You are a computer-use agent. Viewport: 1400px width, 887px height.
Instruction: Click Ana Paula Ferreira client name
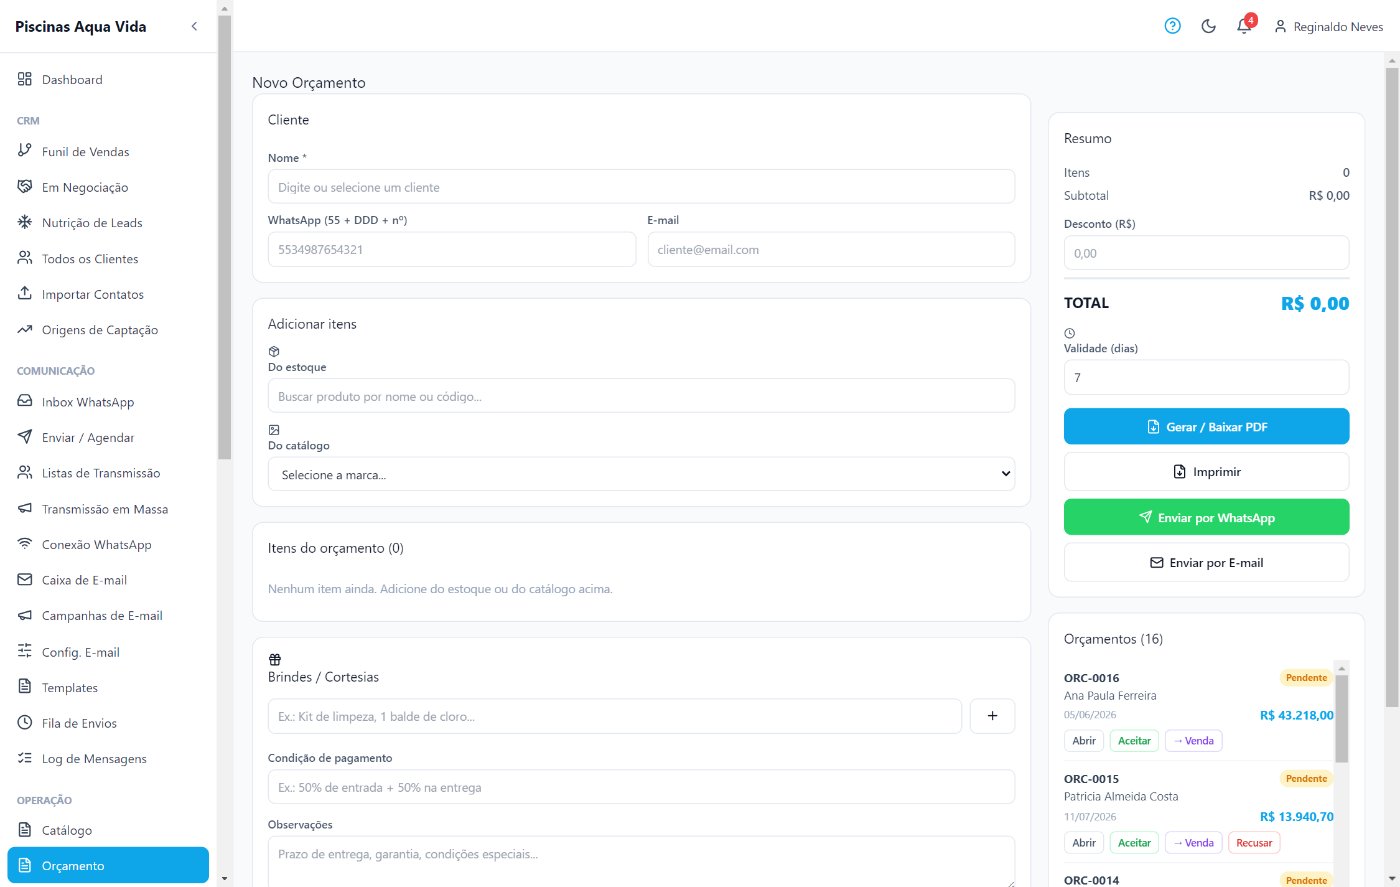click(1110, 696)
